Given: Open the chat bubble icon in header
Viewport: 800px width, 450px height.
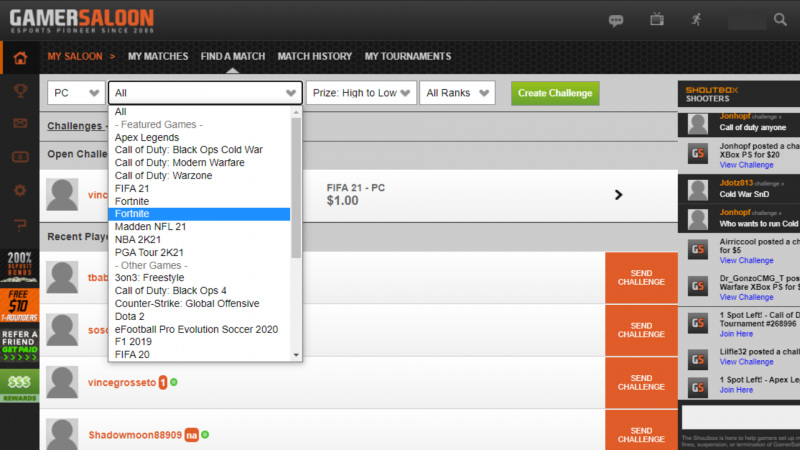Looking at the screenshot, I should (x=616, y=20).
